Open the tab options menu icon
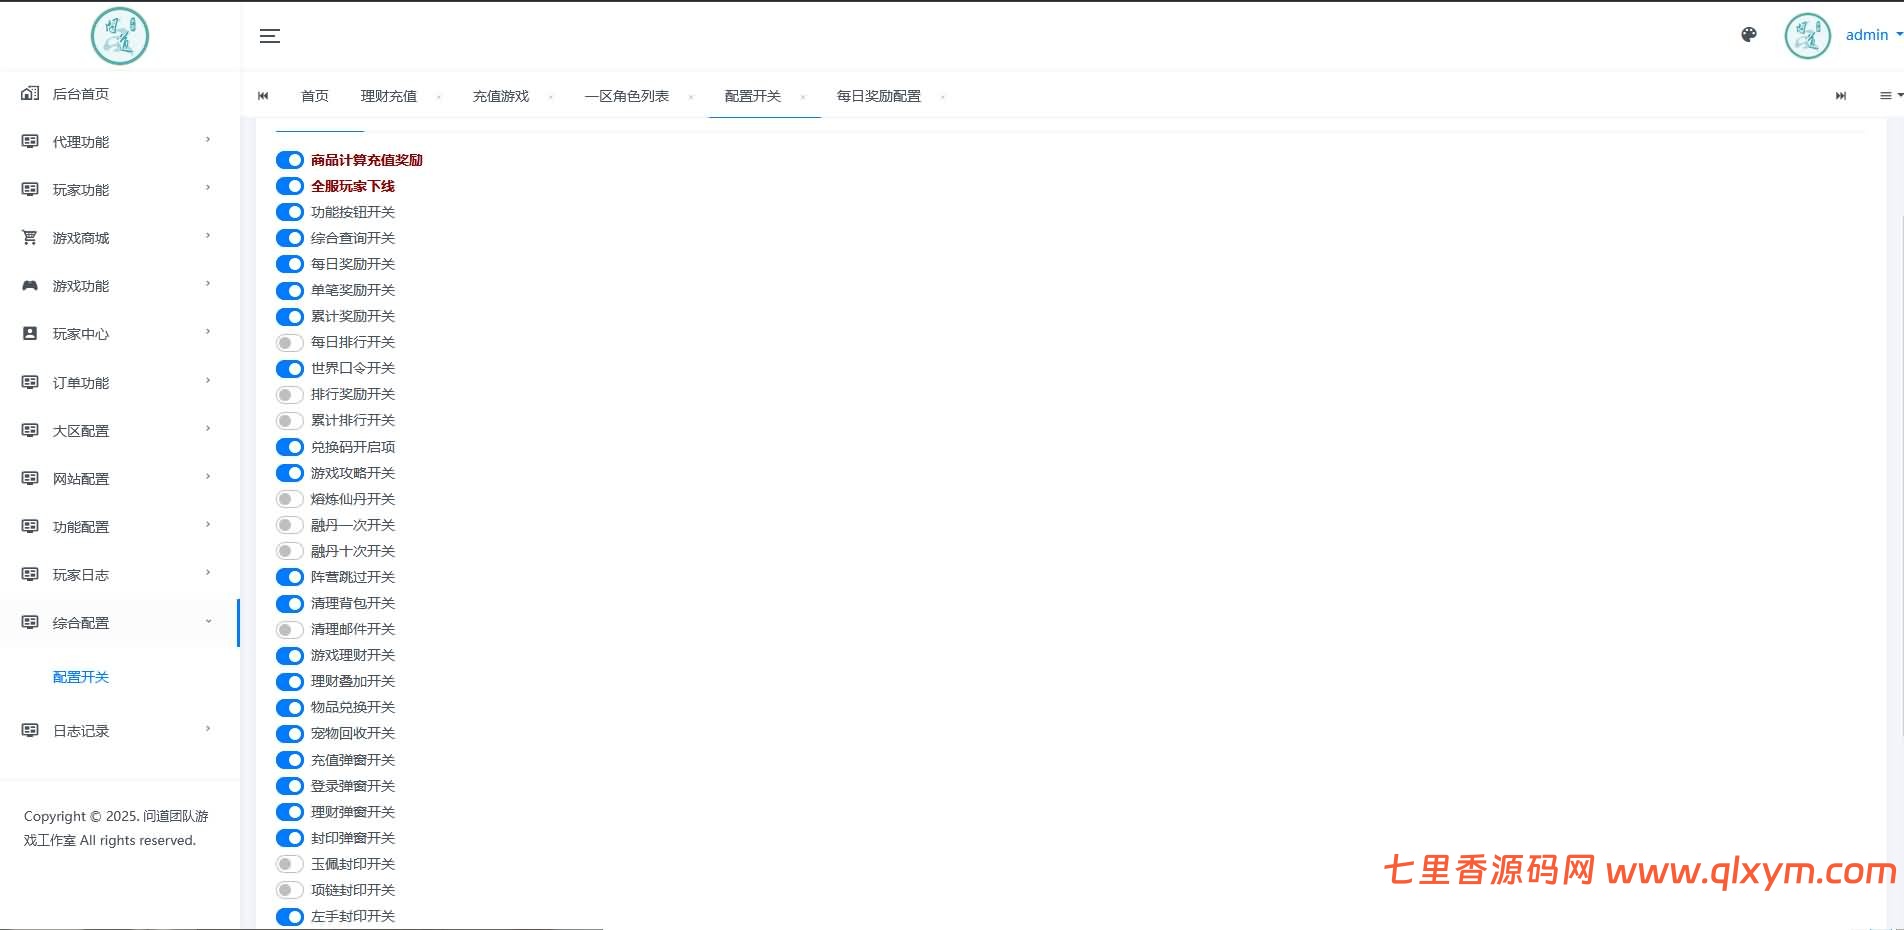The image size is (1904, 930). (1888, 96)
